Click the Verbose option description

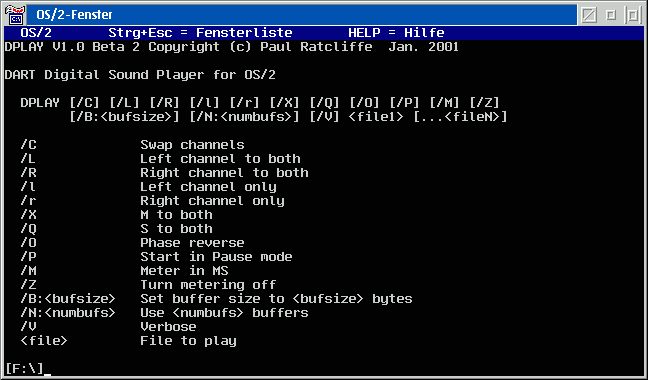click(168, 327)
